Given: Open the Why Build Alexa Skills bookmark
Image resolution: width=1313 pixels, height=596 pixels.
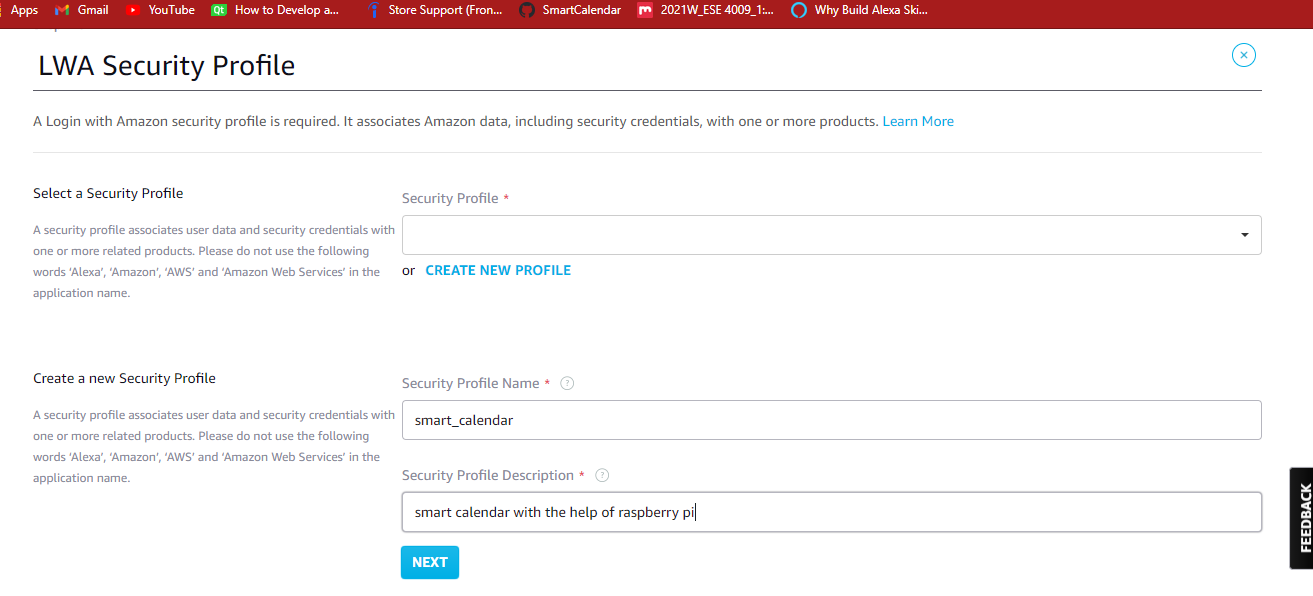Looking at the screenshot, I should pos(859,10).
